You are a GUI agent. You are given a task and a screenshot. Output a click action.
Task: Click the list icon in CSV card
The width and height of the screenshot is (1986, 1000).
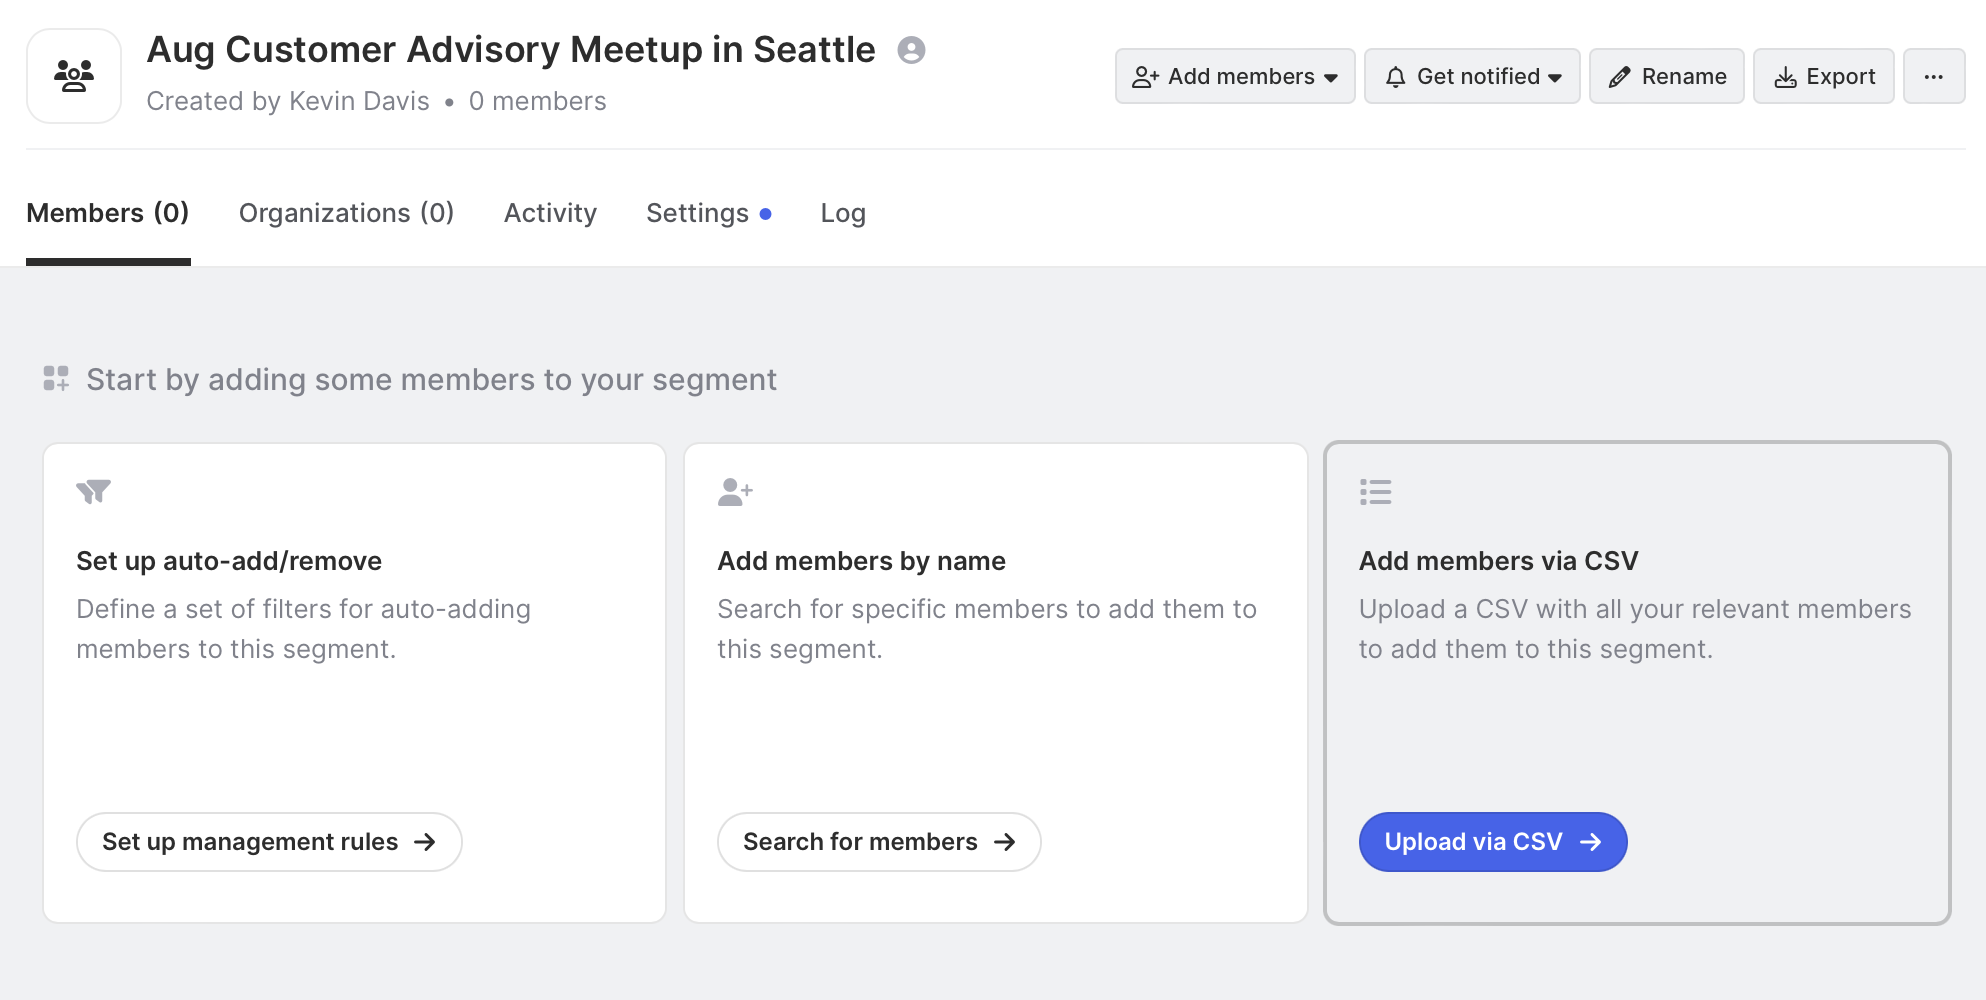(1375, 492)
